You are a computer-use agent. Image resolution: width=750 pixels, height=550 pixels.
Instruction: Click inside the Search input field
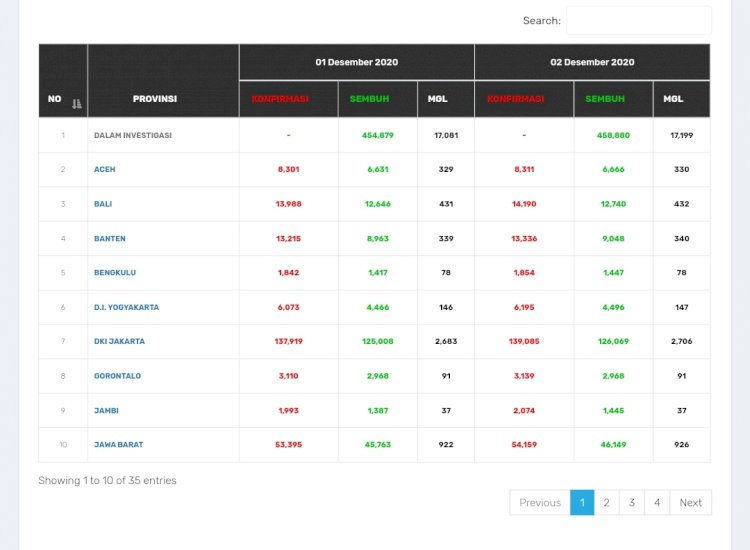tap(638, 21)
